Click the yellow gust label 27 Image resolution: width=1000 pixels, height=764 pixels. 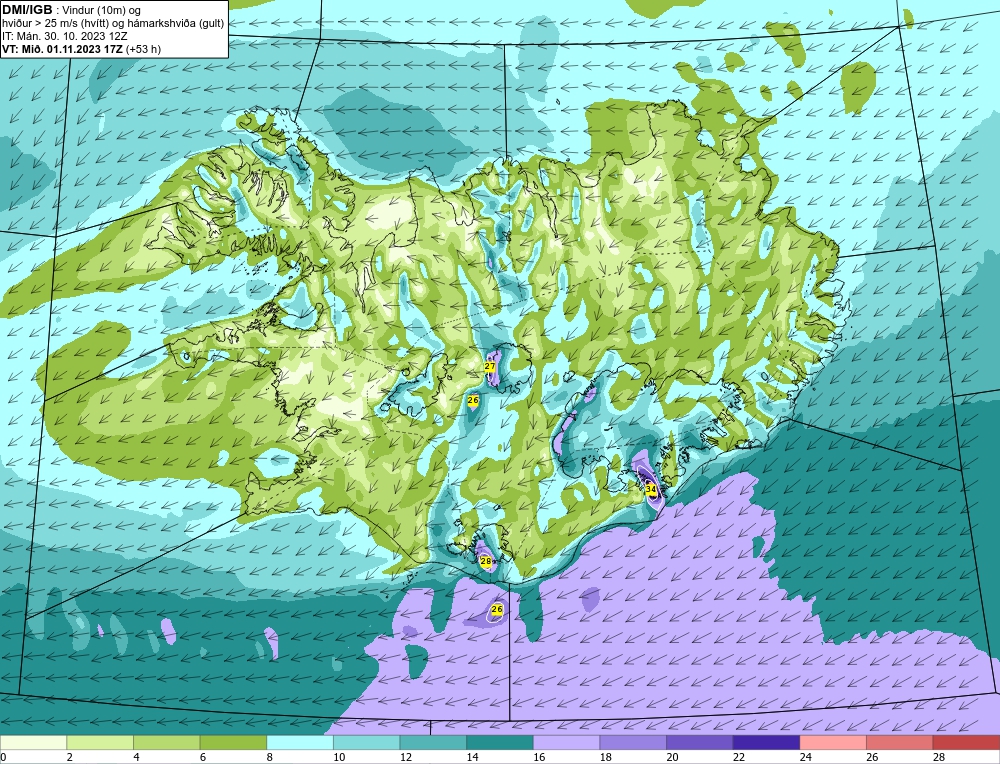pyautogui.click(x=490, y=367)
